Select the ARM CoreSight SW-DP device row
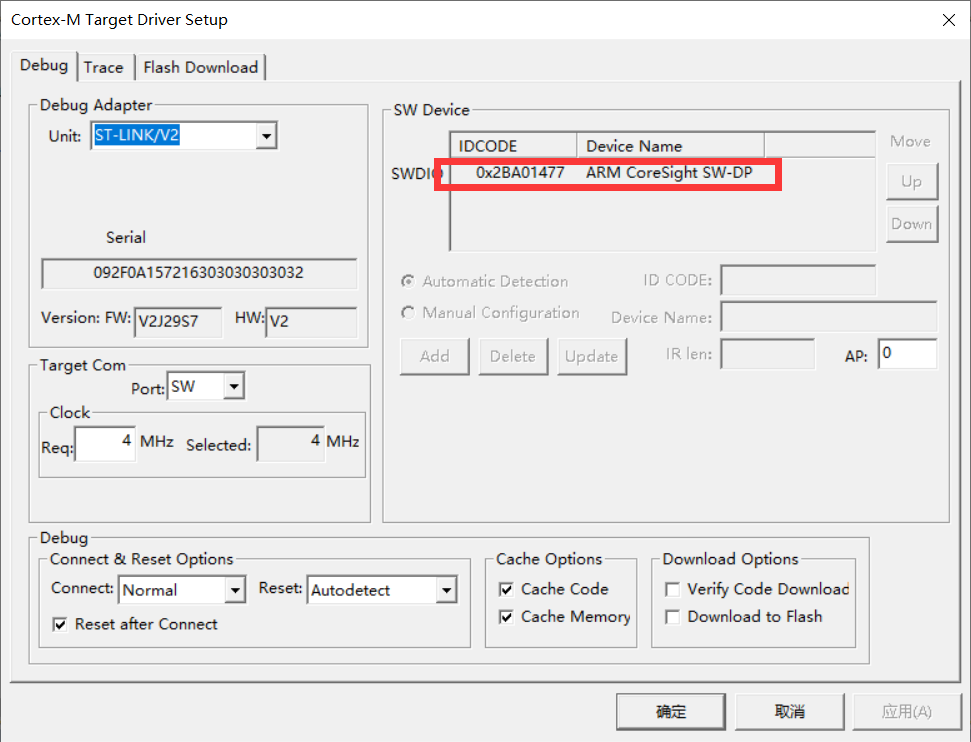 click(608, 173)
